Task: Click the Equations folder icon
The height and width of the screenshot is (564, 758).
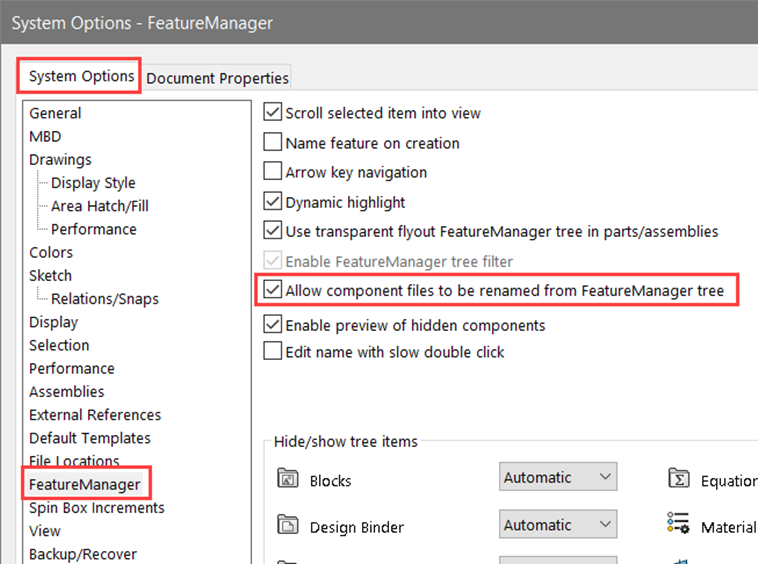Action: pyautogui.click(x=679, y=478)
